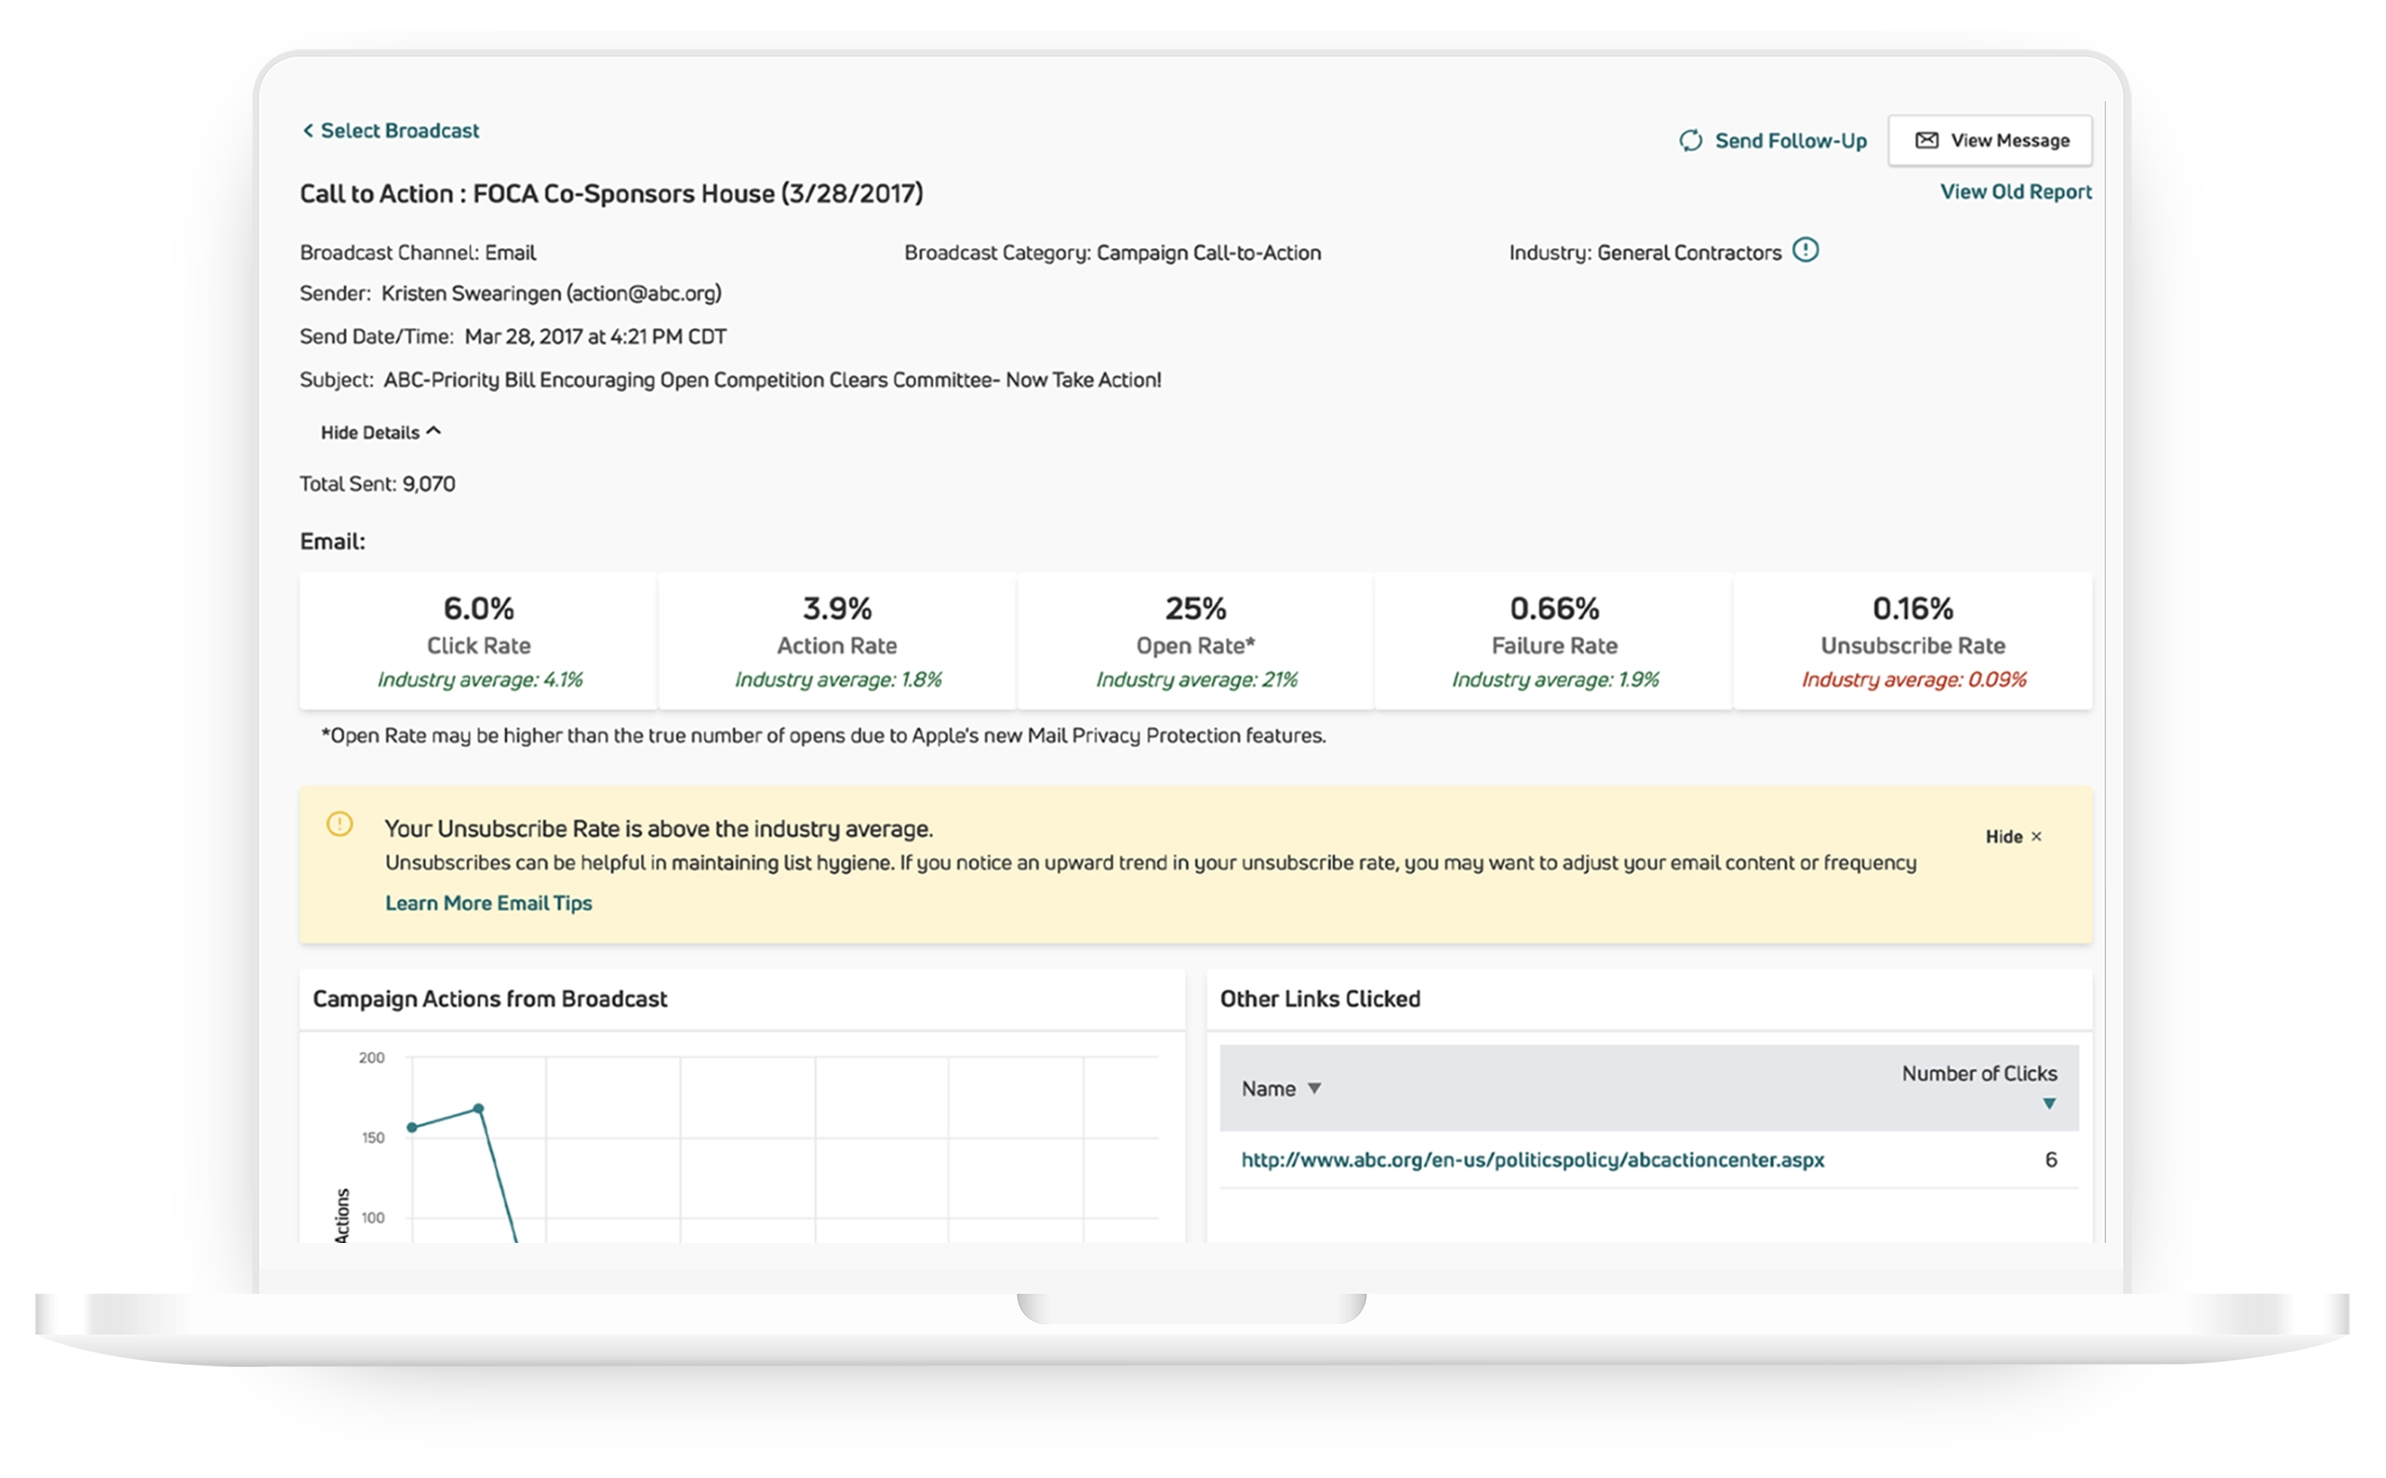
Task: Click the Send Follow-Up text button
Action: click(1791, 141)
